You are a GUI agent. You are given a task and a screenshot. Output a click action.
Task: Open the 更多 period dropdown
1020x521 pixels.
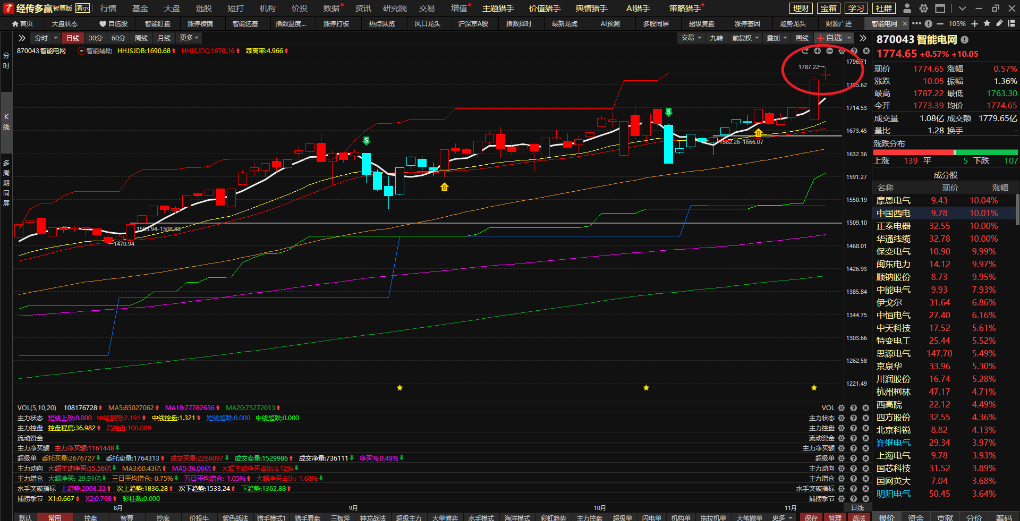pos(186,37)
